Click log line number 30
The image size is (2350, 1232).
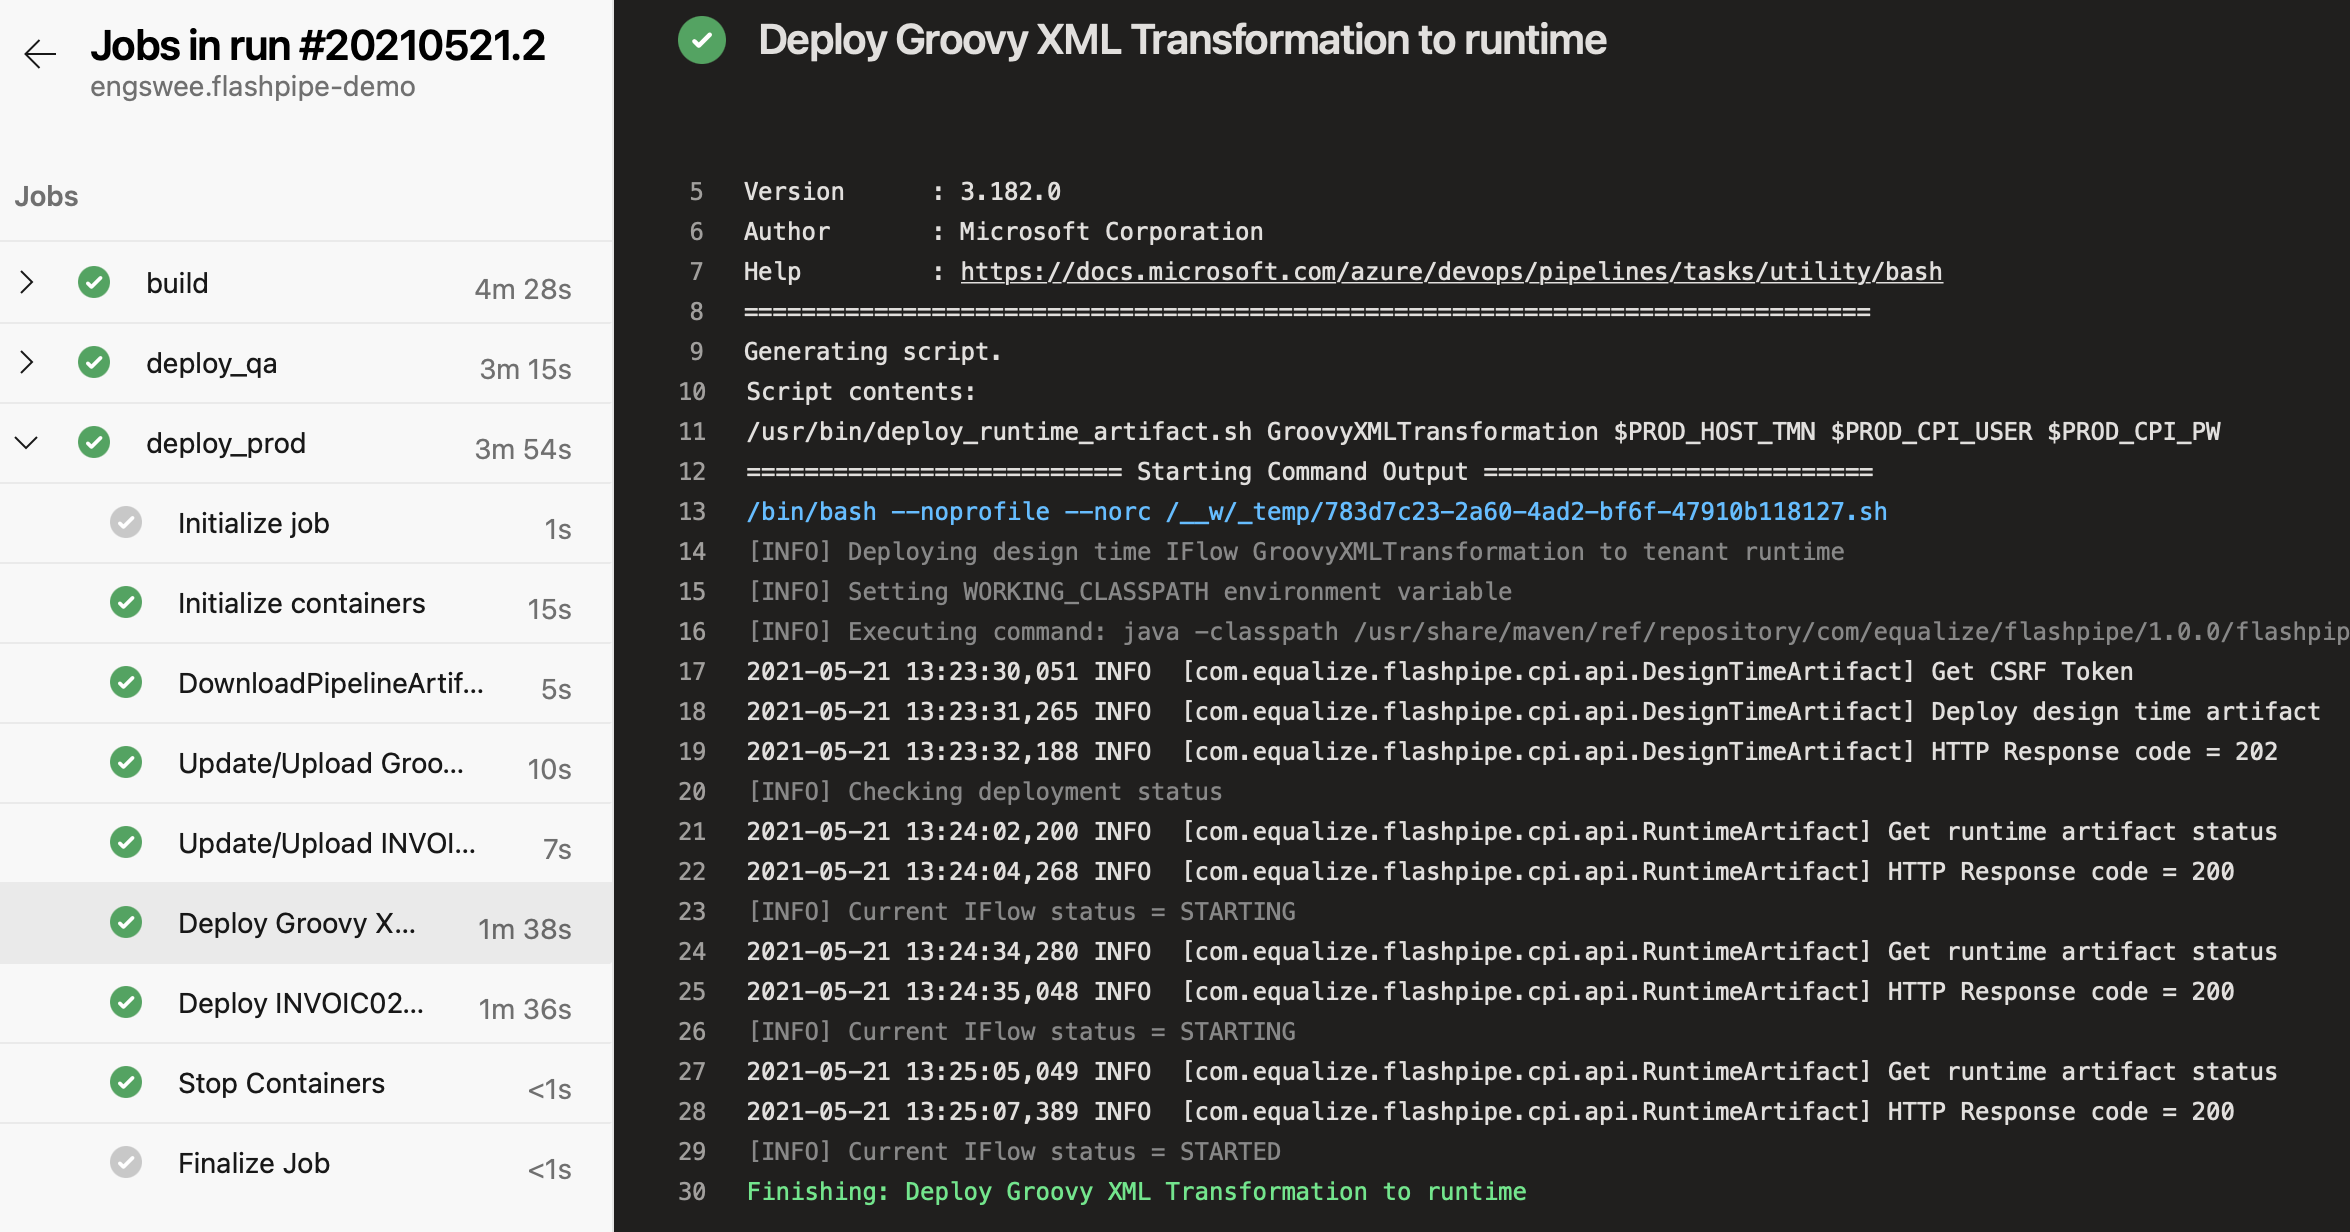tap(692, 1192)
